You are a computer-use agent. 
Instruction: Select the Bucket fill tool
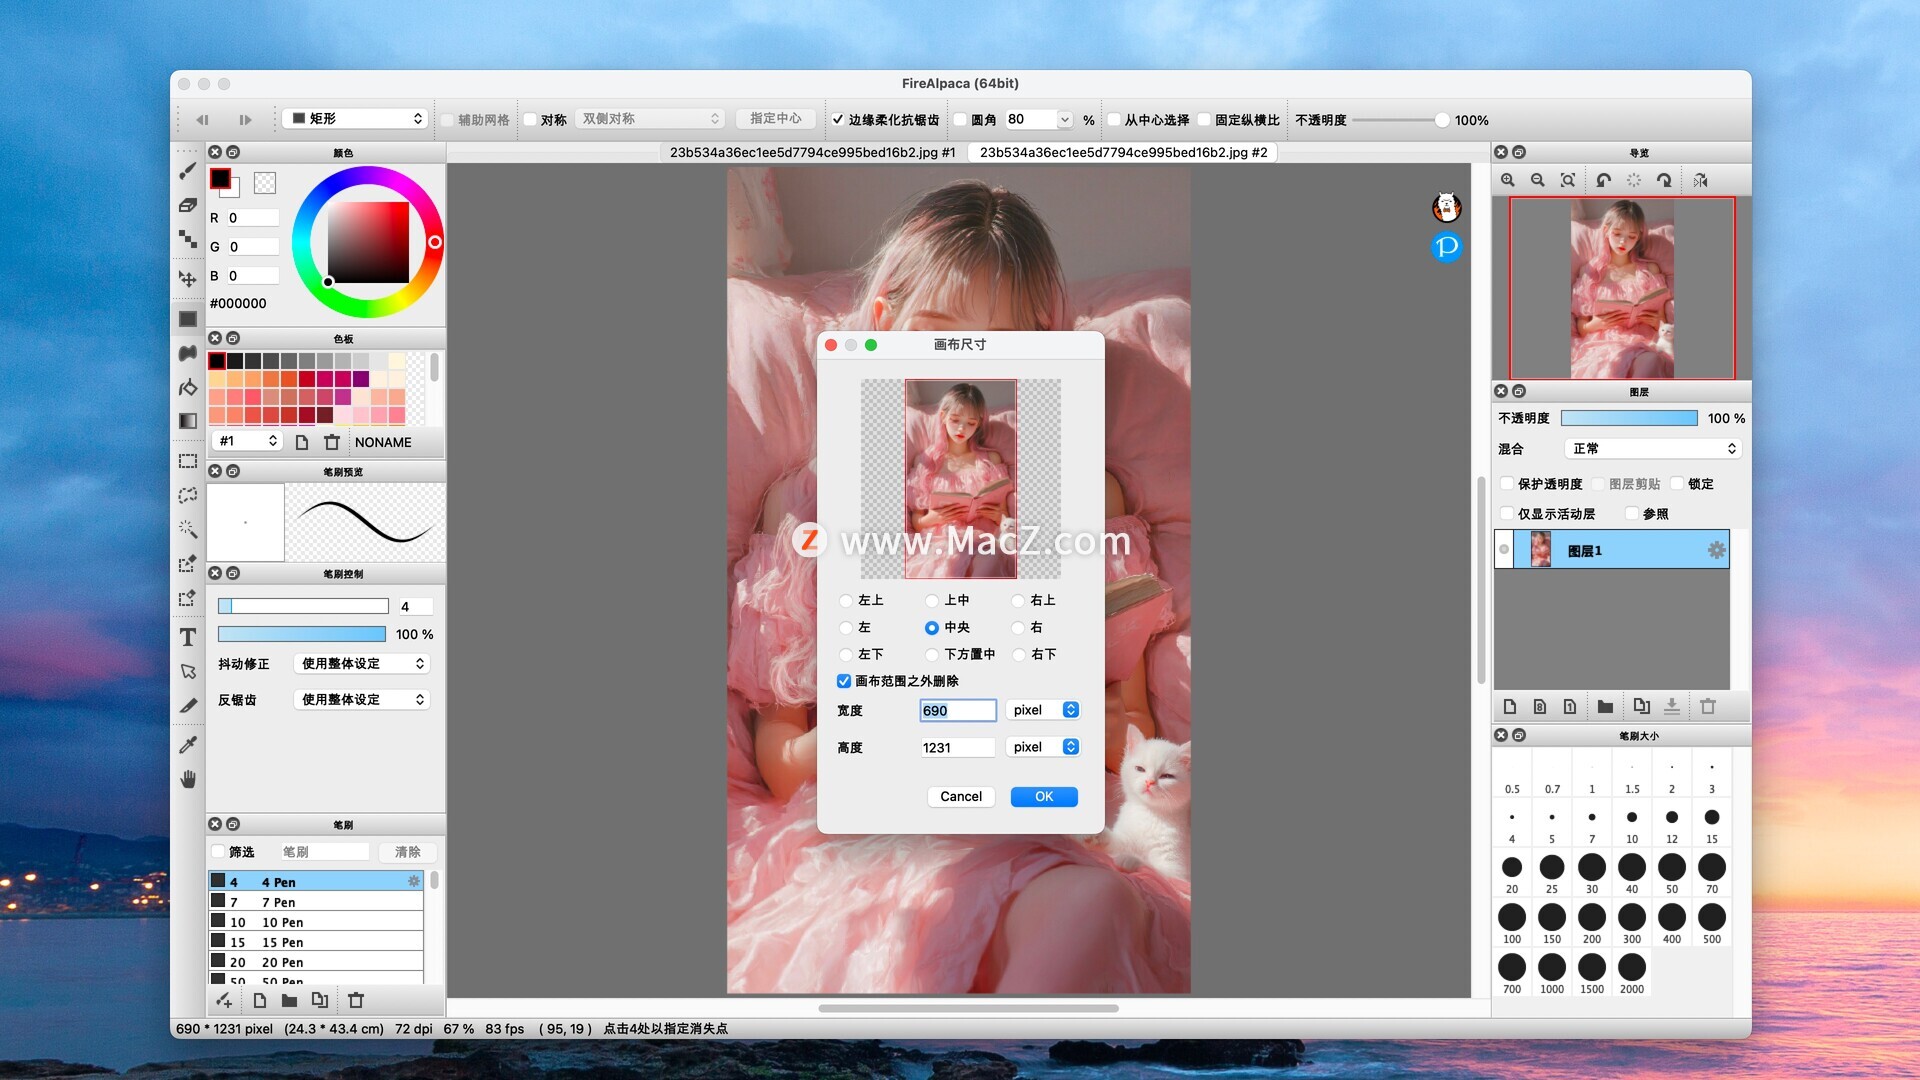click(187, 387)
